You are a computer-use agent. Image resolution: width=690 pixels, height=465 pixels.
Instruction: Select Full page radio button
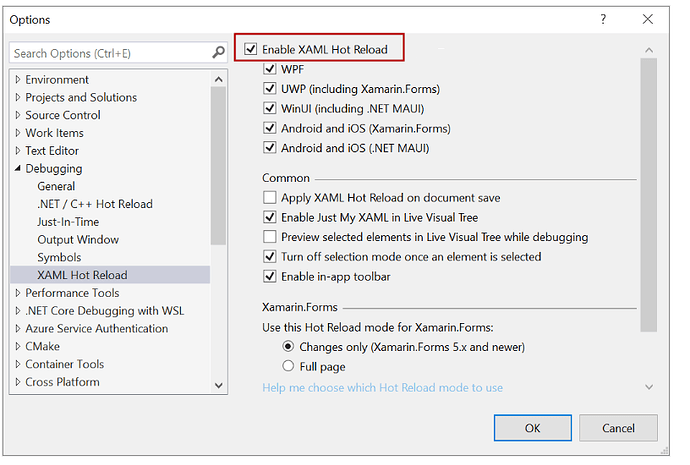tap(288, 366)
